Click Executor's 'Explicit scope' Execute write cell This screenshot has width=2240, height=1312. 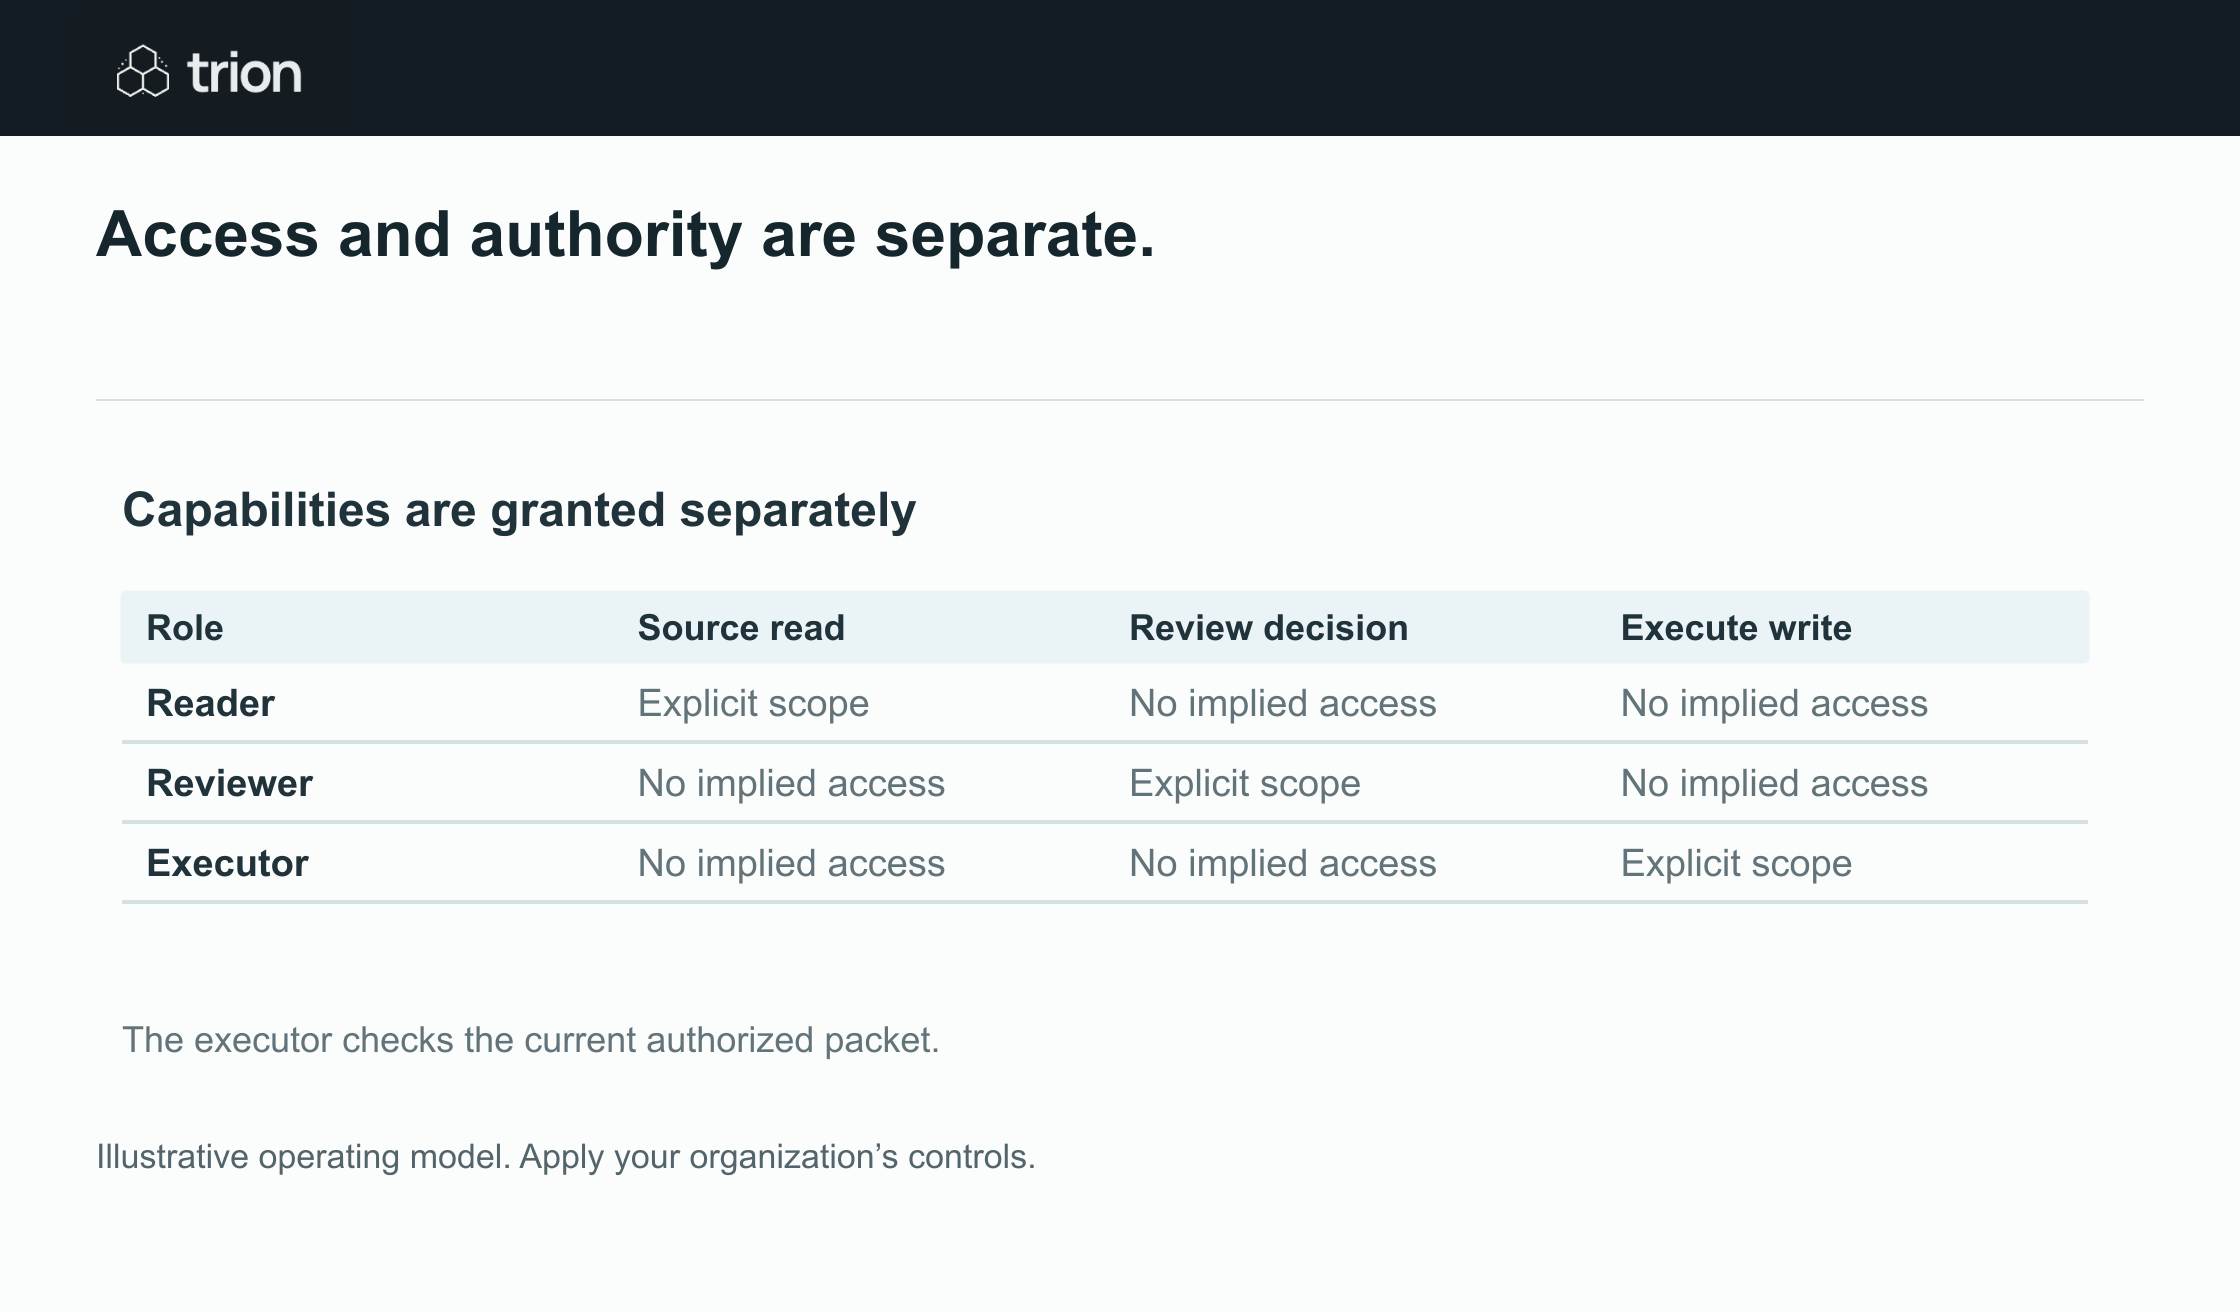(x=1736, y=864)
